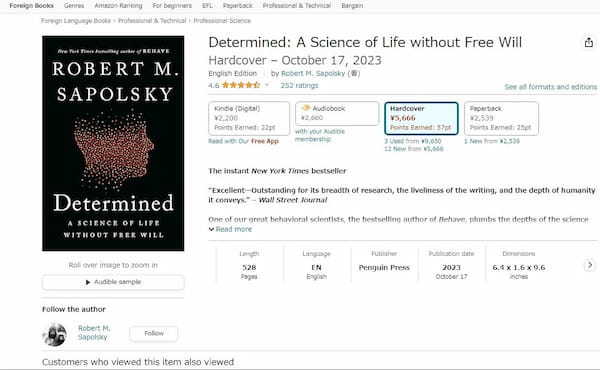Open the 252 ratings link
600x370 pixels.
click(299, 85)
